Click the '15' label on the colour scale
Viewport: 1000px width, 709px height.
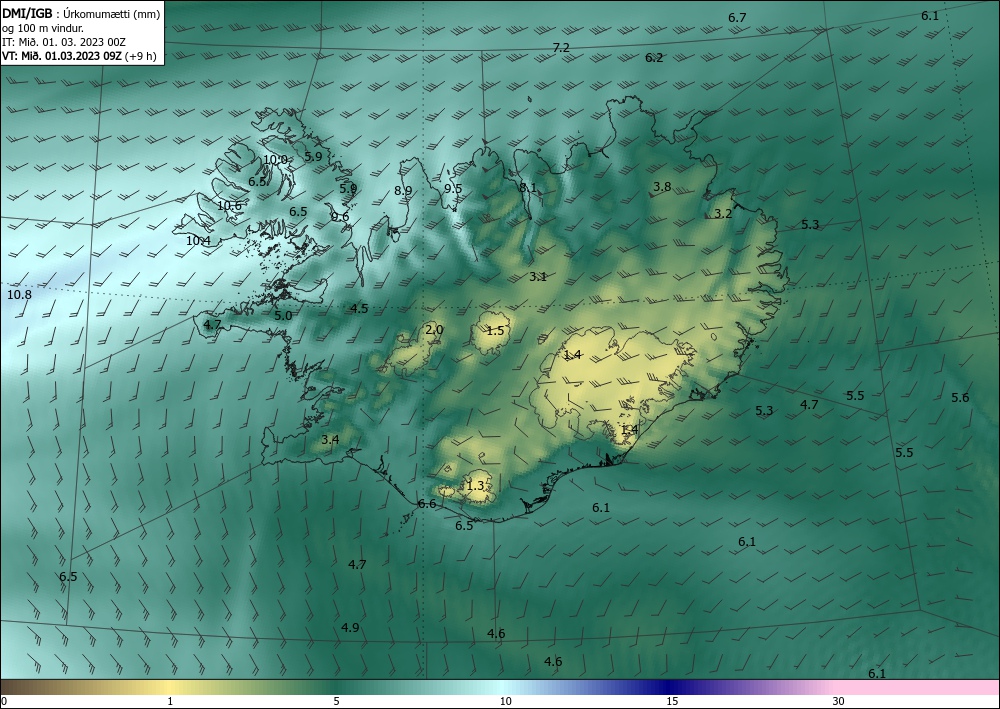click(x=672, y=702)
